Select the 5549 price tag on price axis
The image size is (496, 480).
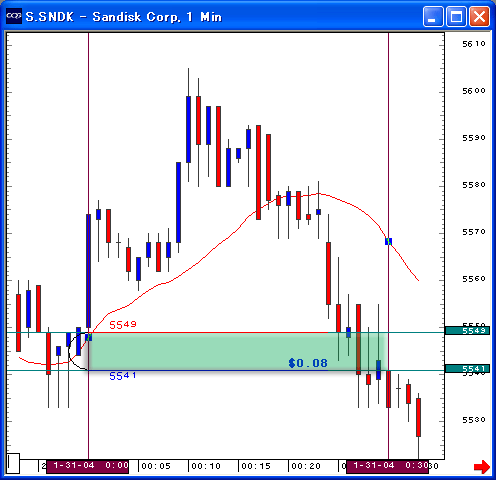[x=467, y=330]
